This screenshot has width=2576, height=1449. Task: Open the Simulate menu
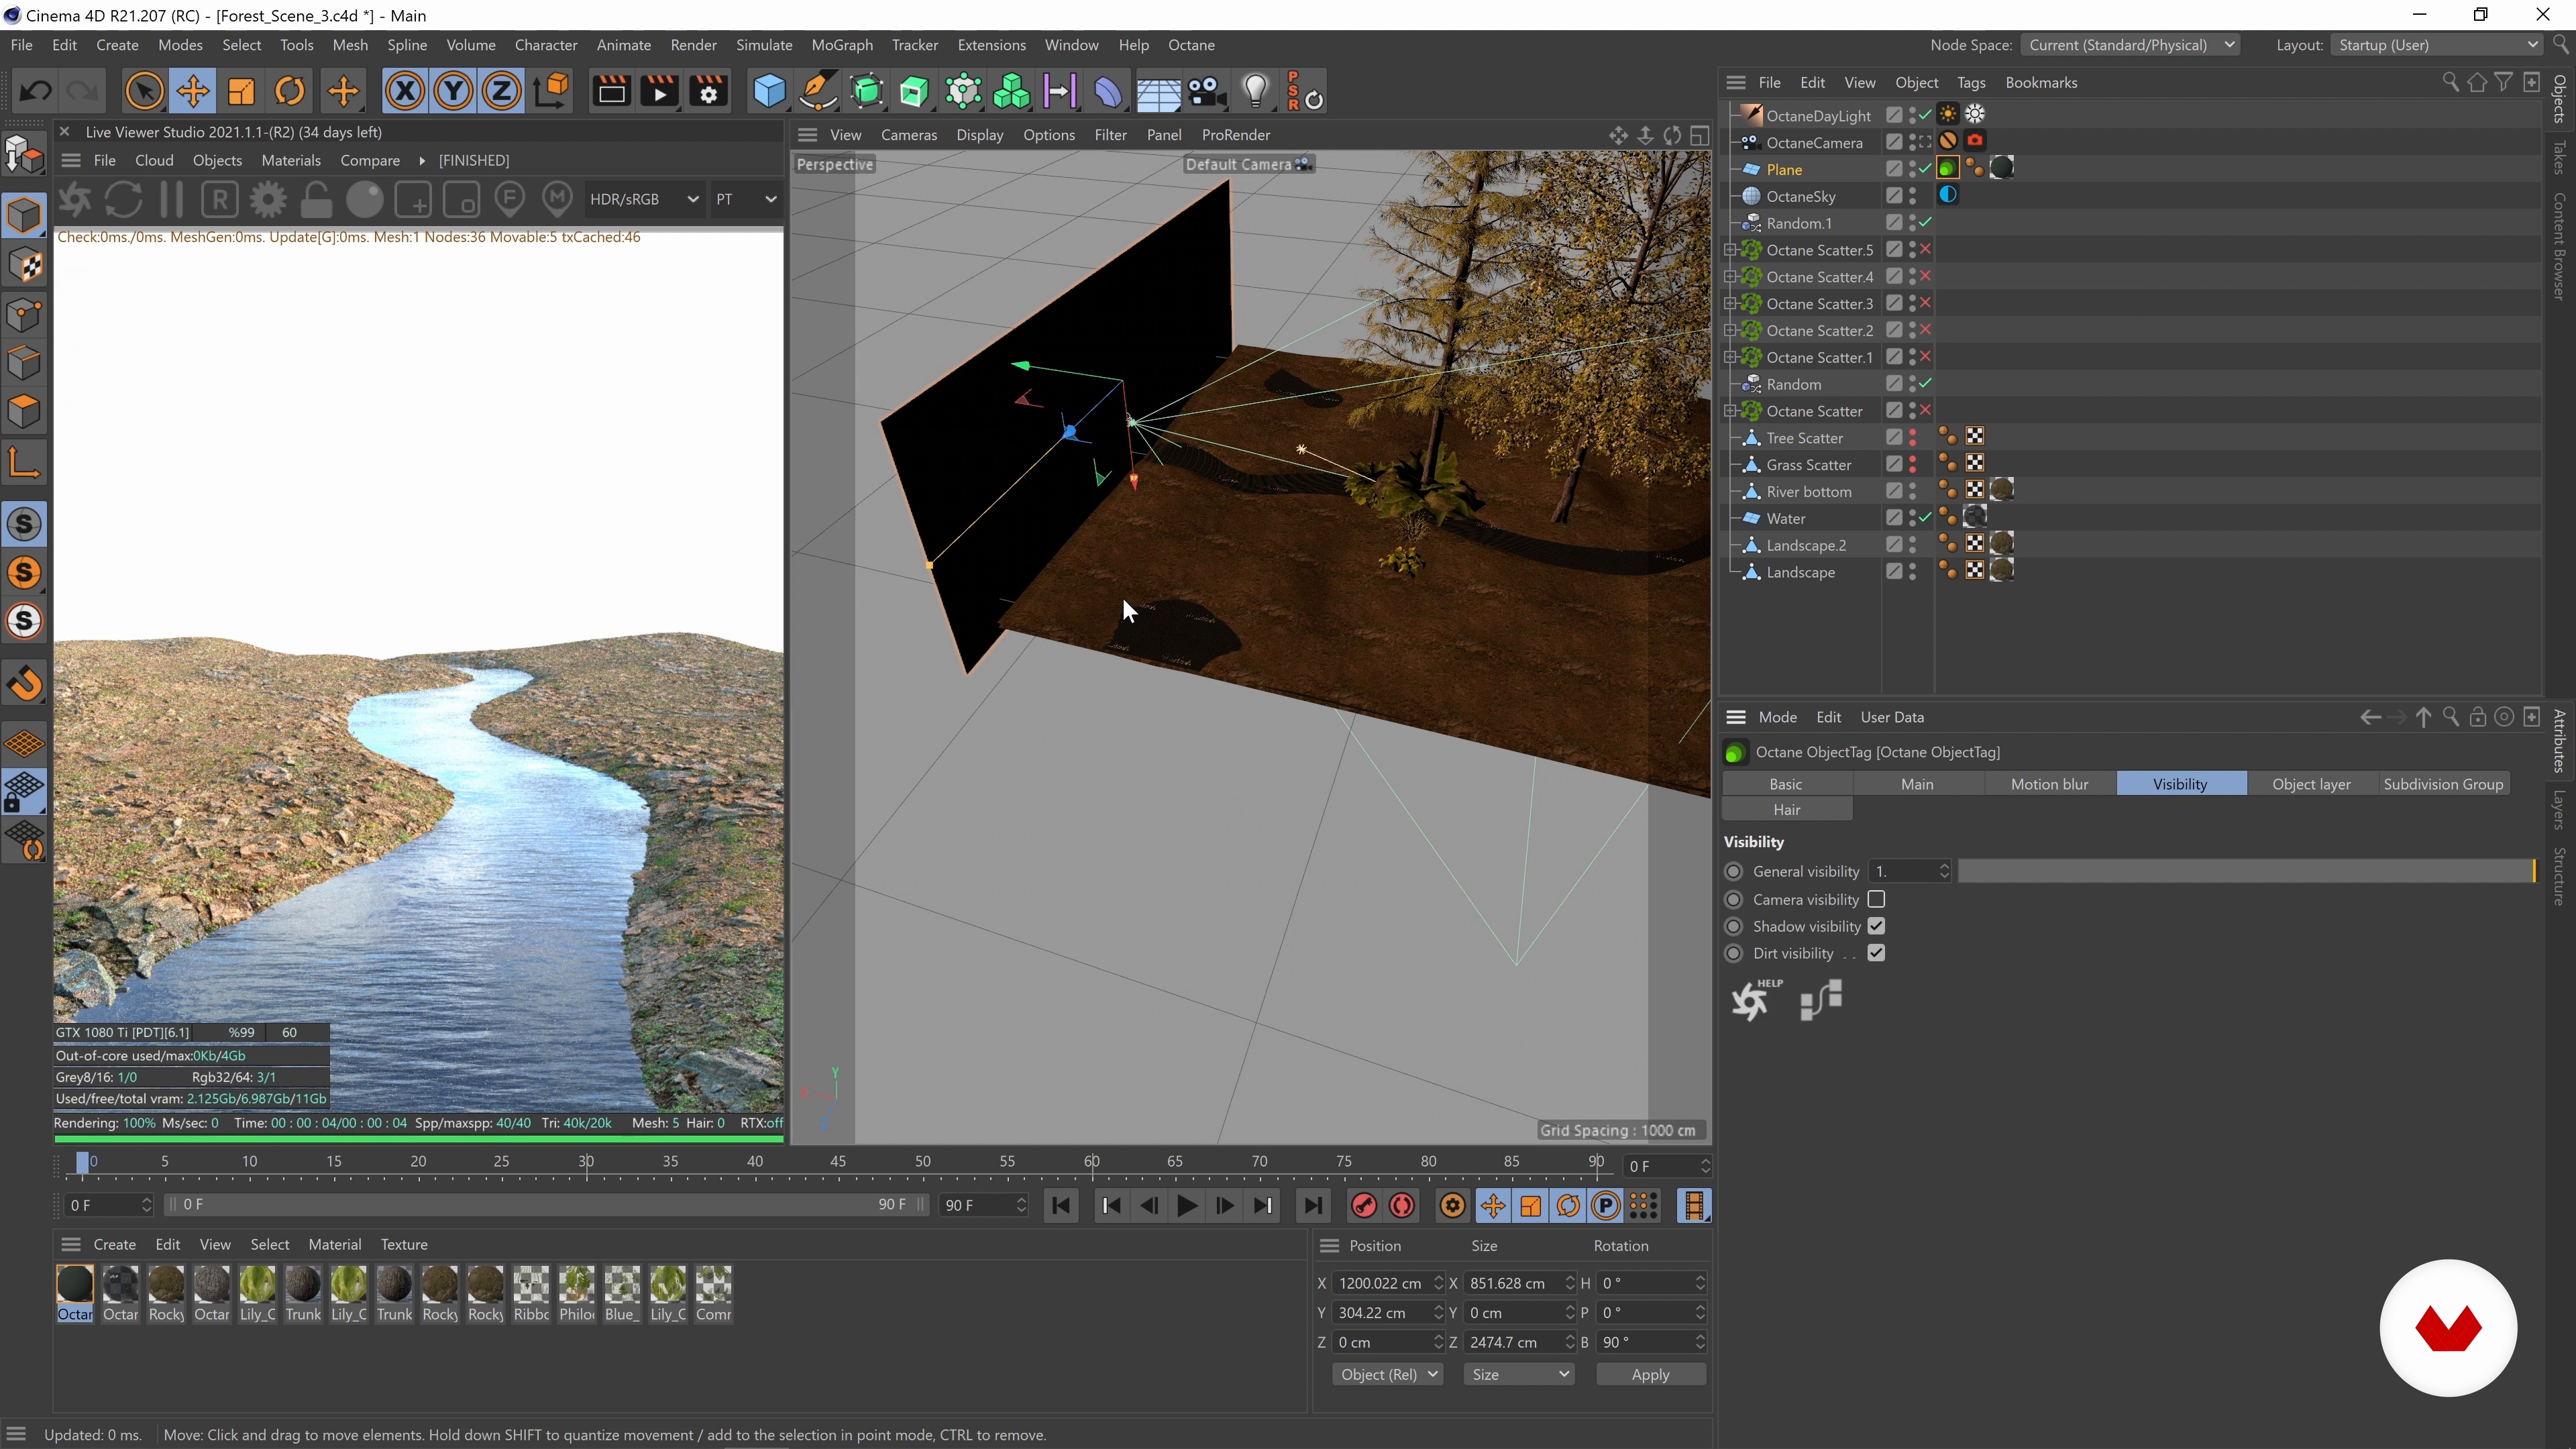point(764,45)
